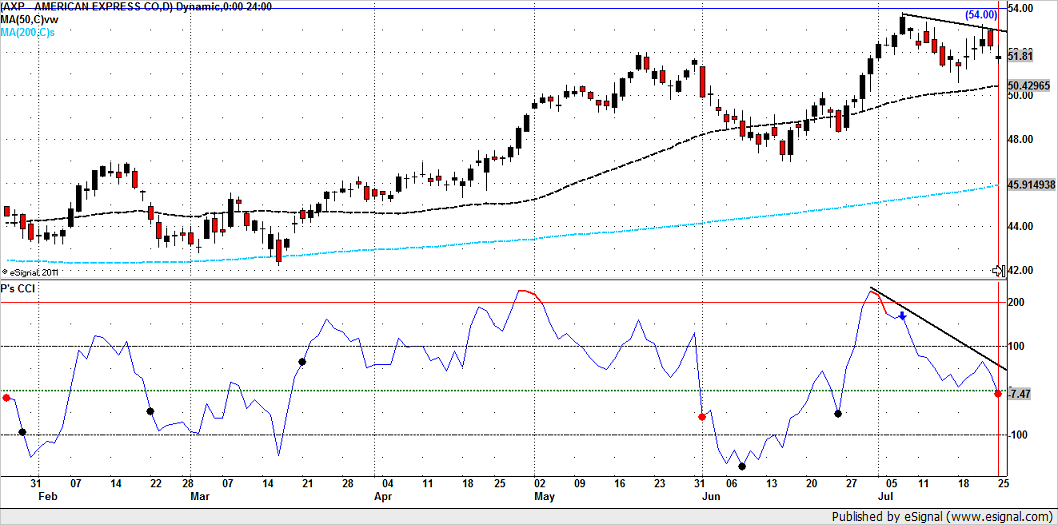1058x525 pixels.
Task: Click the -100 level label on the CCI axis
Action: point(1018,435)
